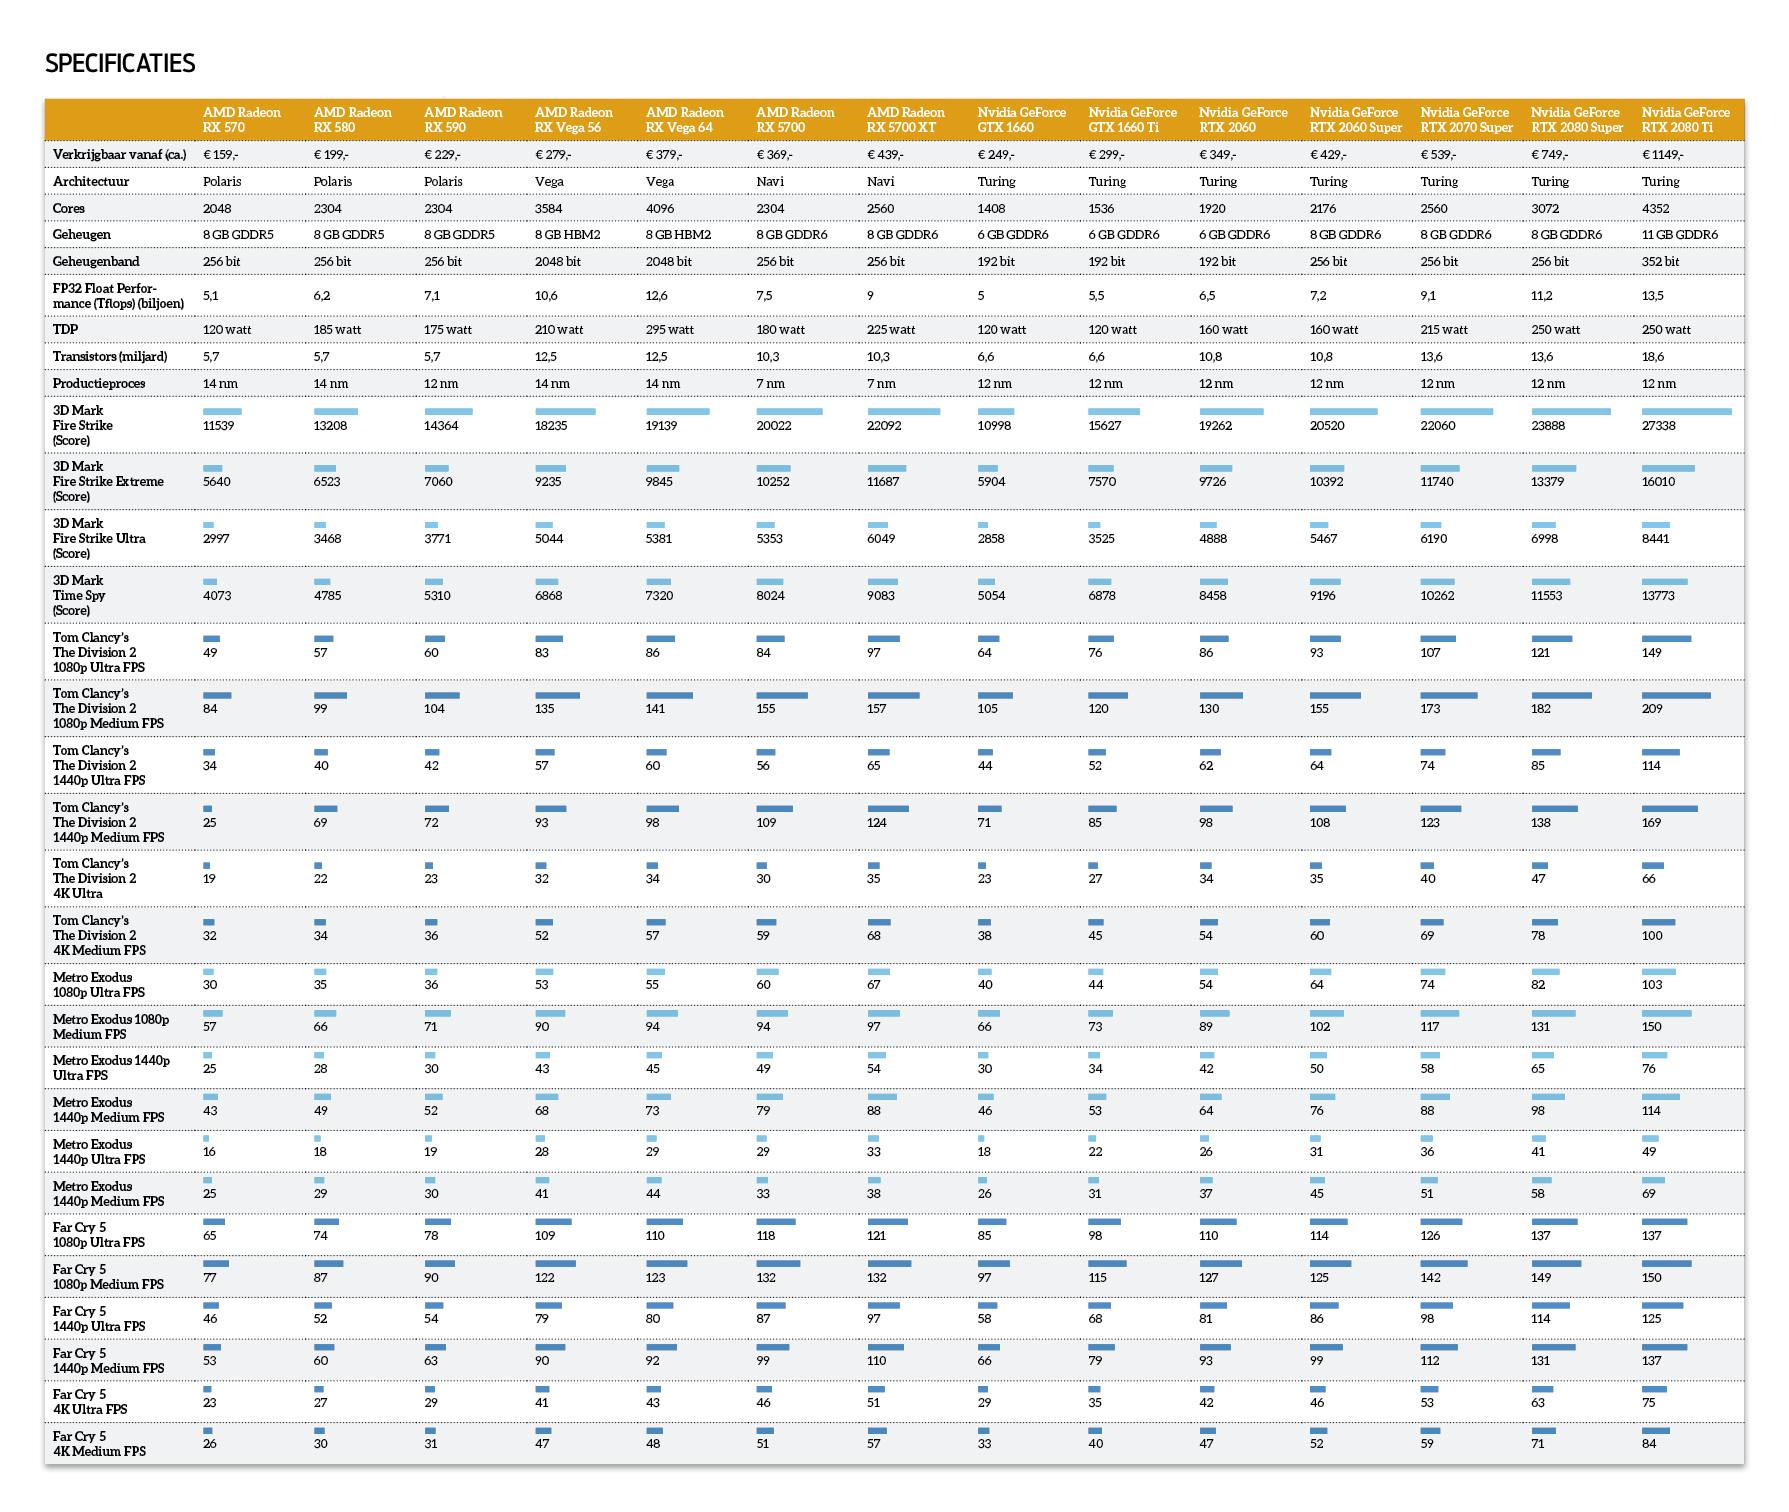This screenshot has height=1512, width=1789.
Task: Click 'Far Cry 5 1080p Ultra FPS' row label
Action: (99, 1235)
